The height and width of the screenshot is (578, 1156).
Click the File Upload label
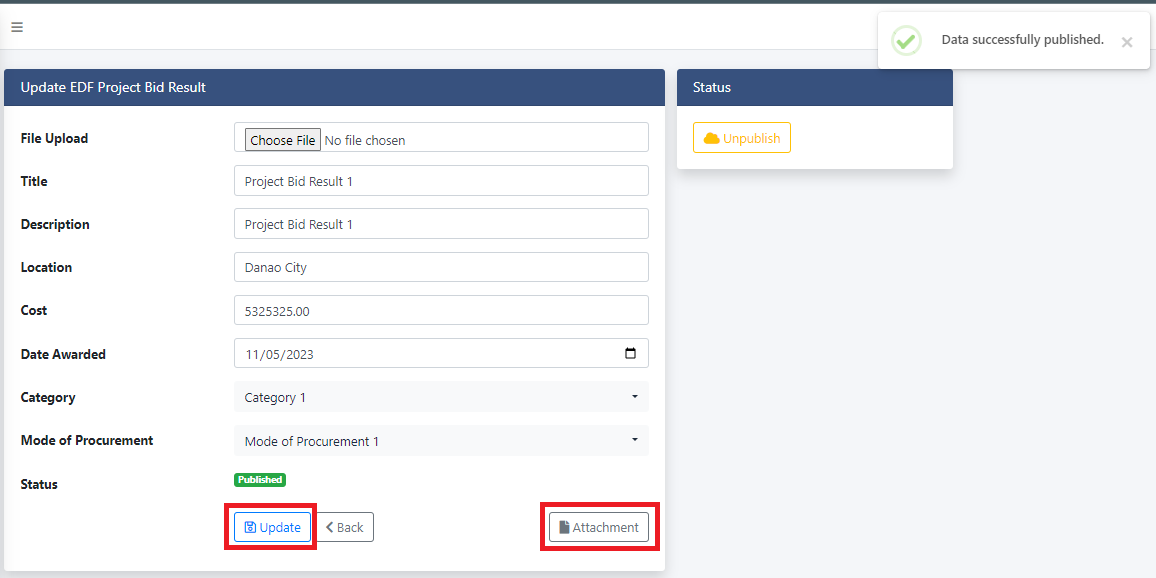coord(54,138)
